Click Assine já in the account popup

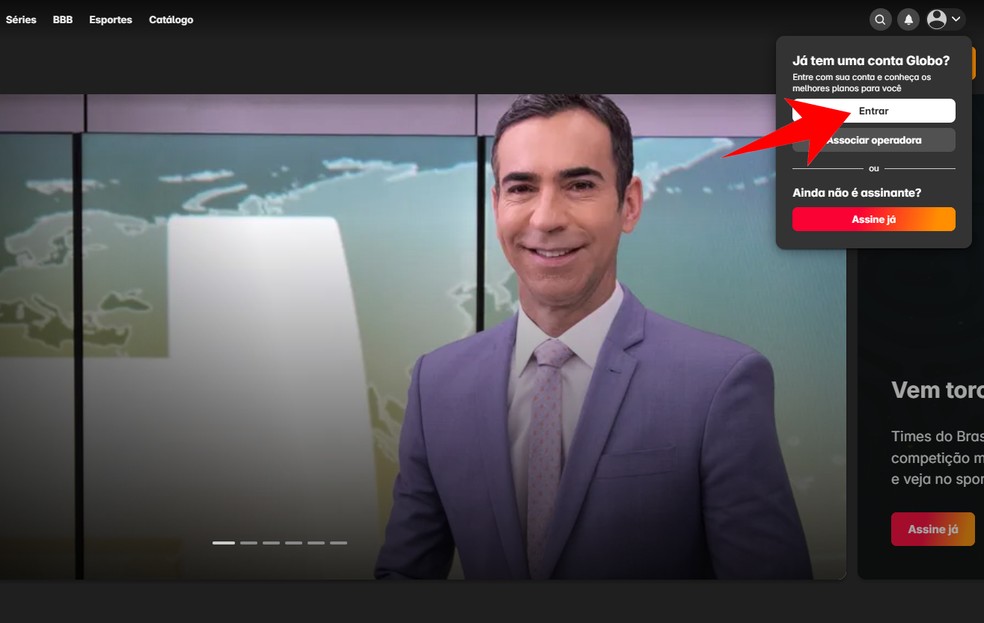tap(874, 219)
